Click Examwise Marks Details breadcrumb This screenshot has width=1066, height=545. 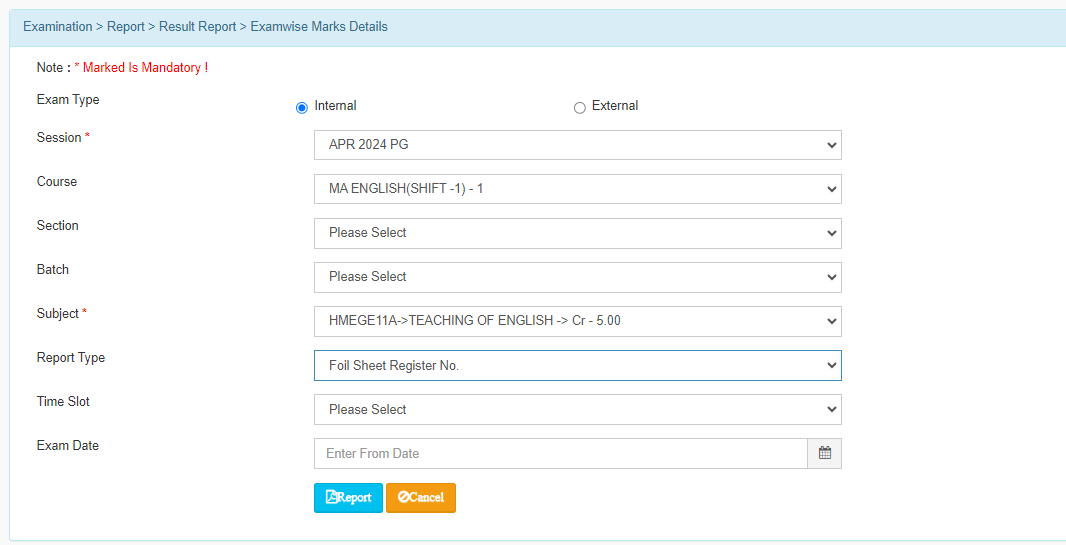[x=319, y=27]
